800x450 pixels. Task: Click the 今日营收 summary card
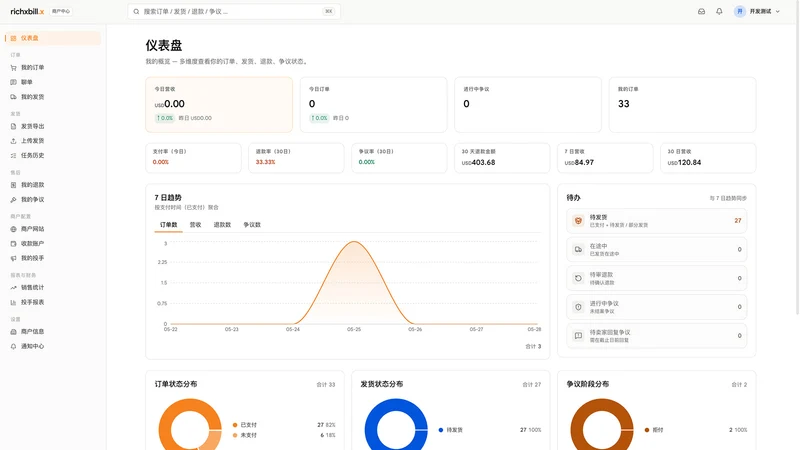pos(219,105)
